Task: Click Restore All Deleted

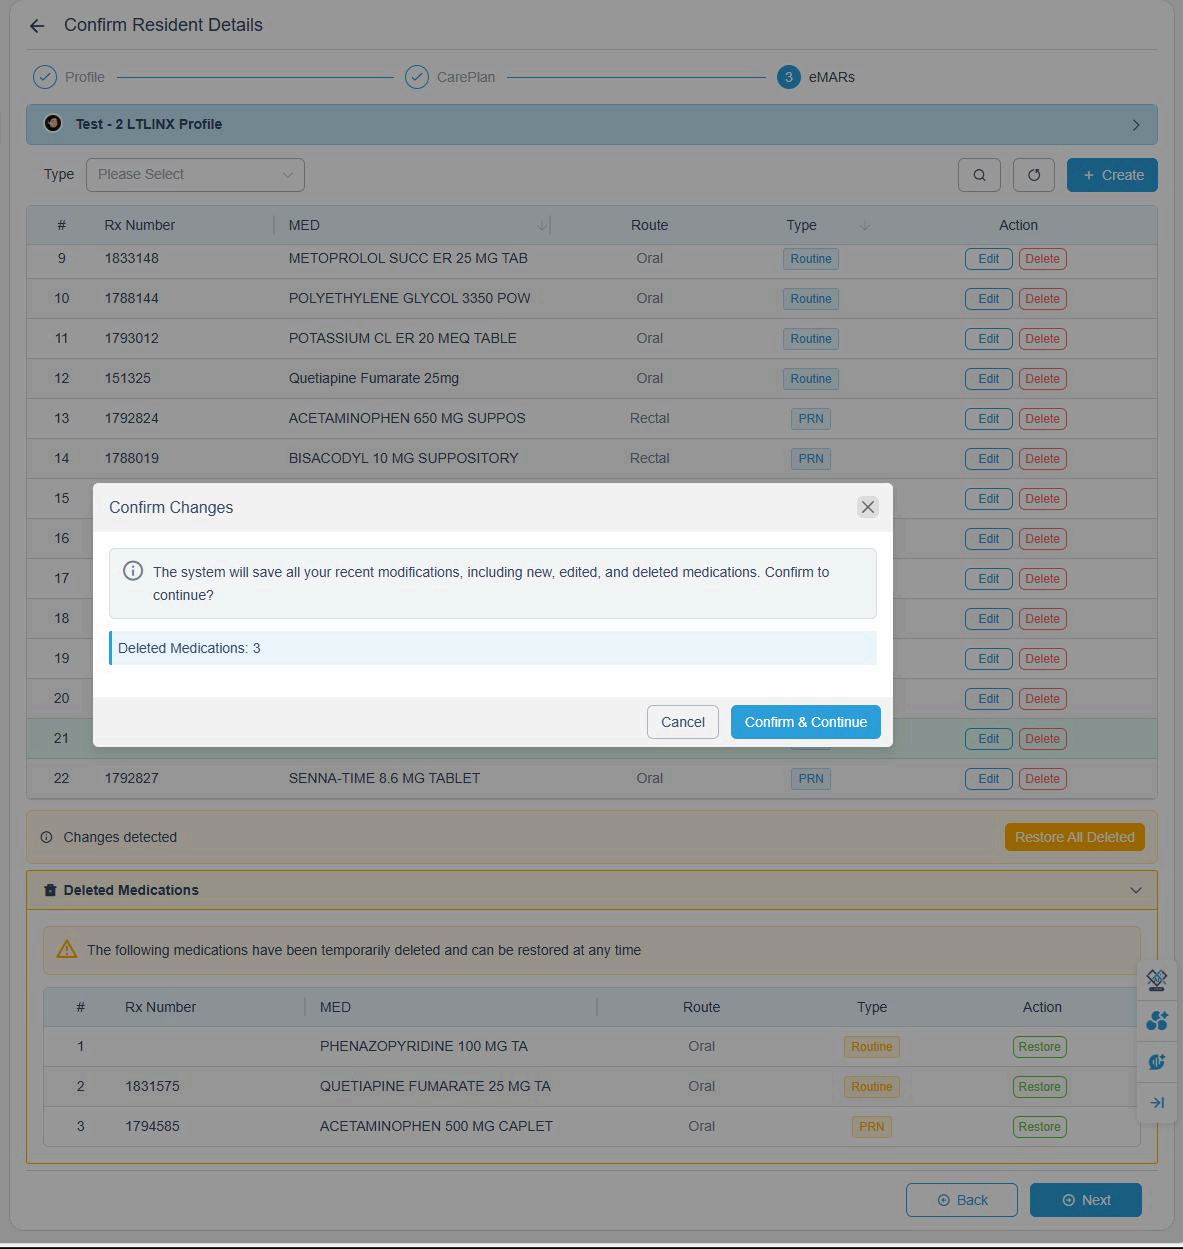Action: tap(1074, 837)
